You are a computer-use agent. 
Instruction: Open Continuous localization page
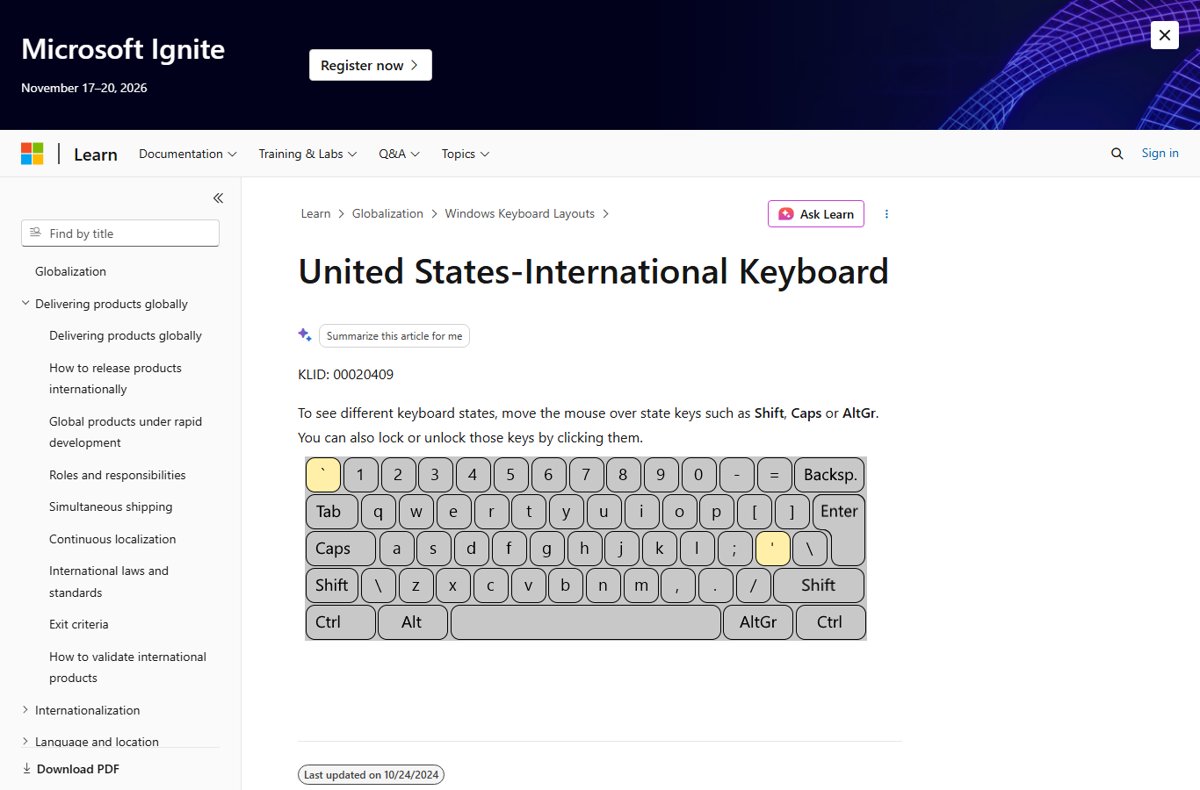pyautogui.click(x=112, y=539)
